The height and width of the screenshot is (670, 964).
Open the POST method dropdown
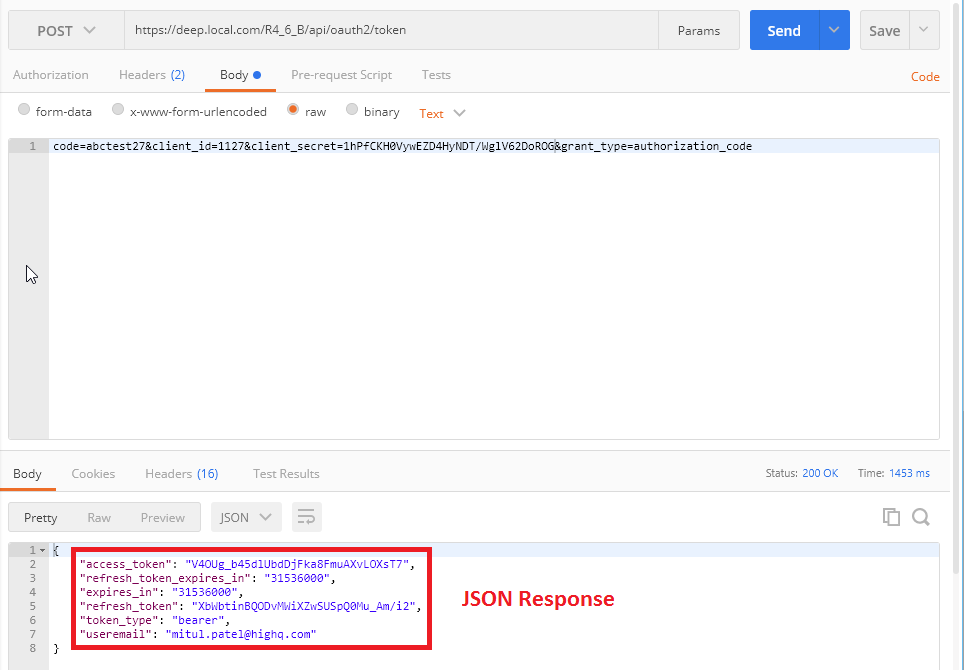coord(66,31)
